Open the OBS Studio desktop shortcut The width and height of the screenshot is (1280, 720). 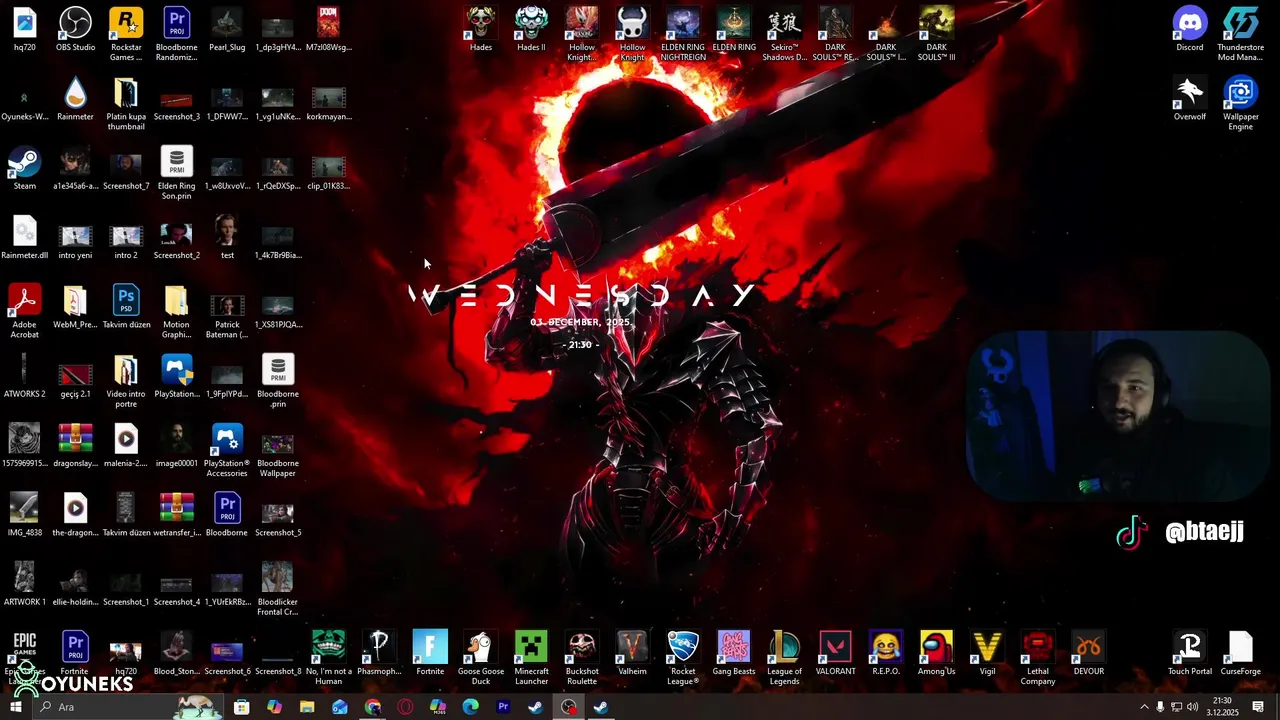pos(75,30)
